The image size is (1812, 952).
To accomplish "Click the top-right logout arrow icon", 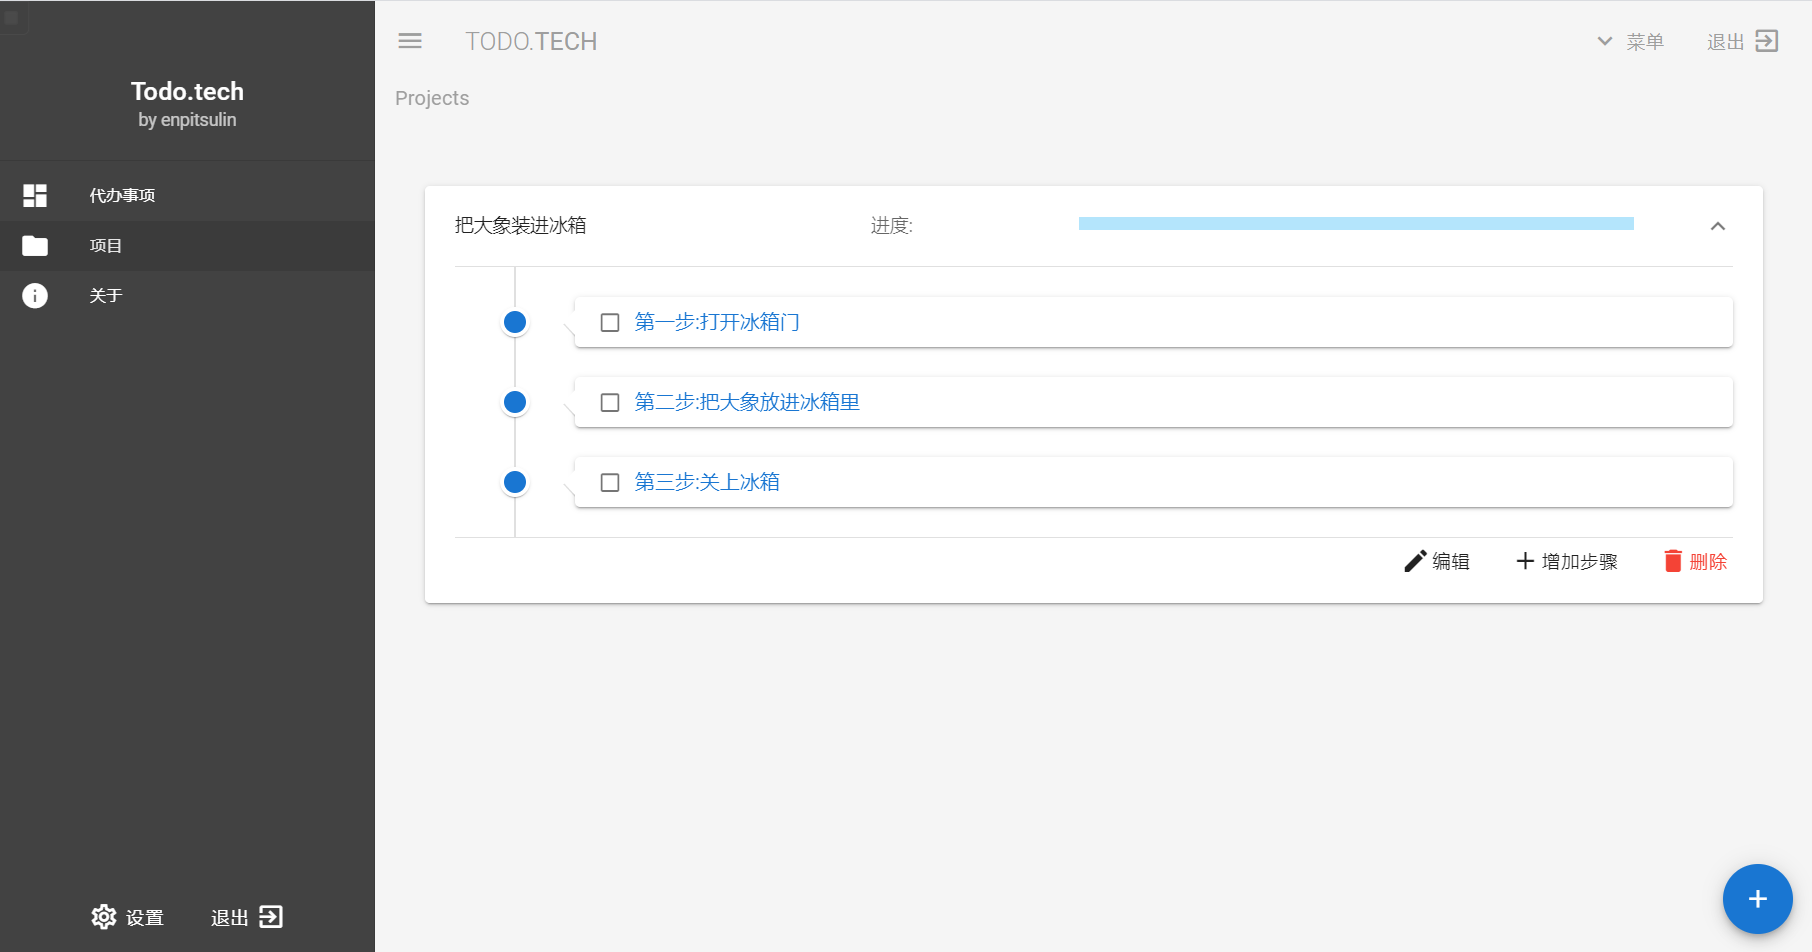I will (1767, 41).
